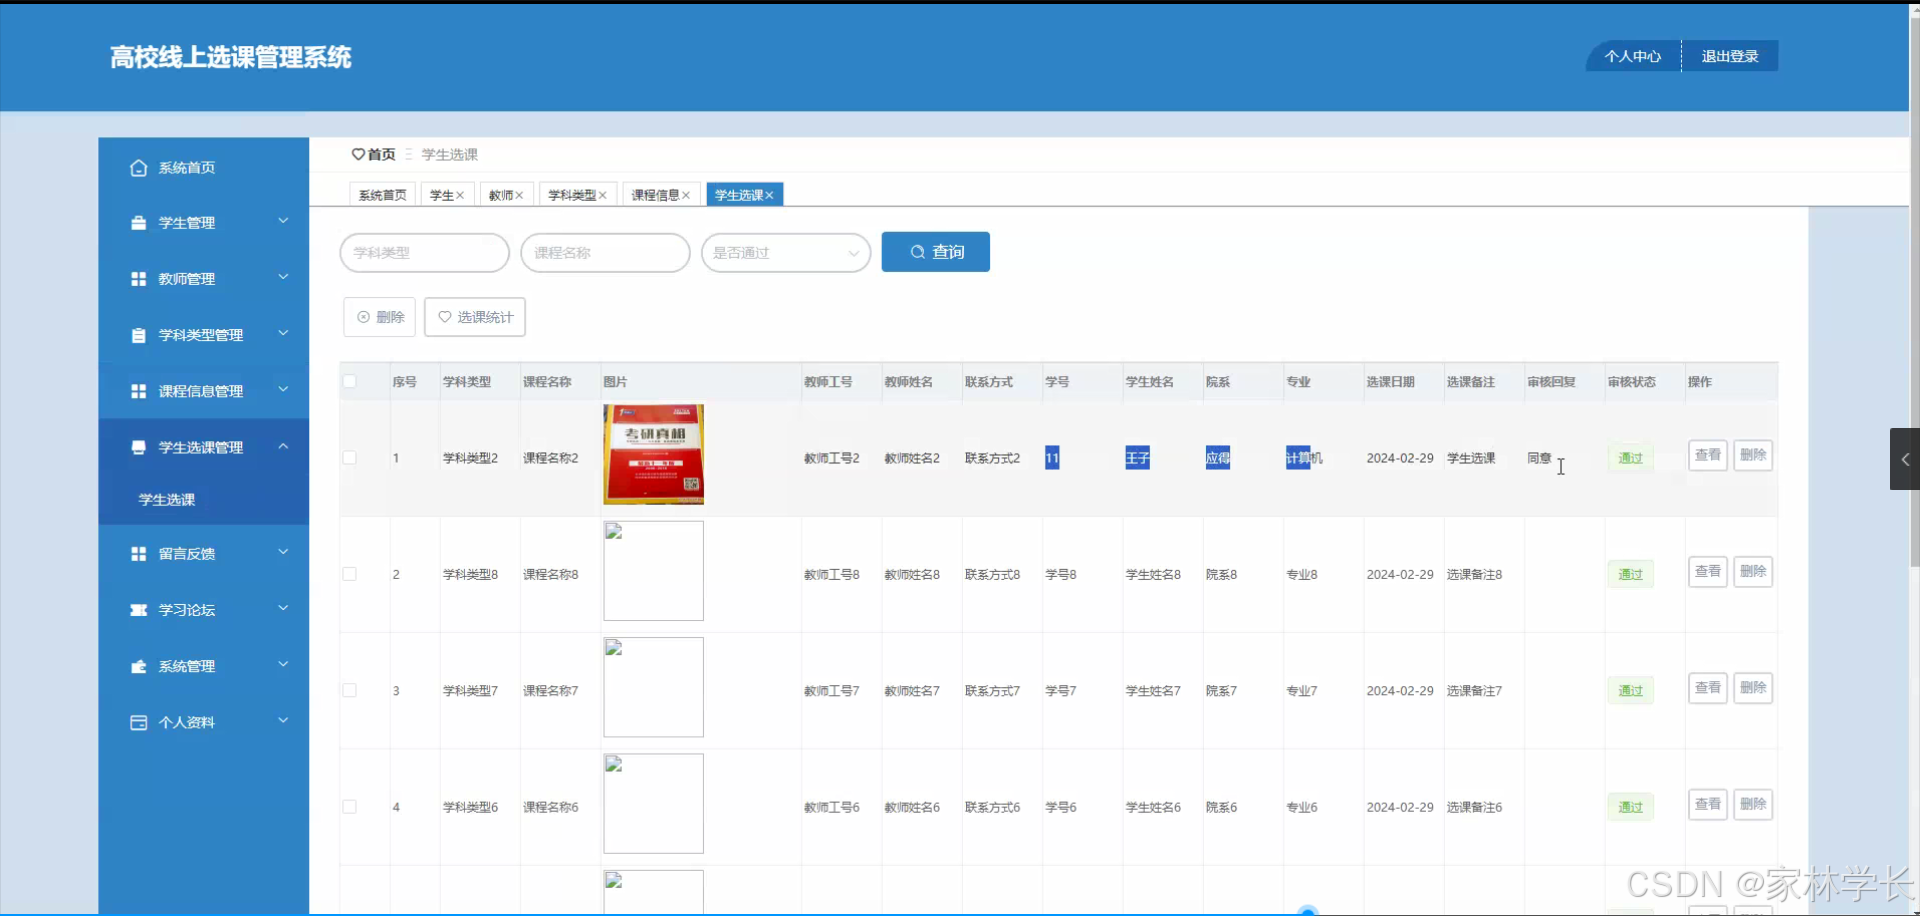Click the 查询 search button

click(x=936, y=252)
